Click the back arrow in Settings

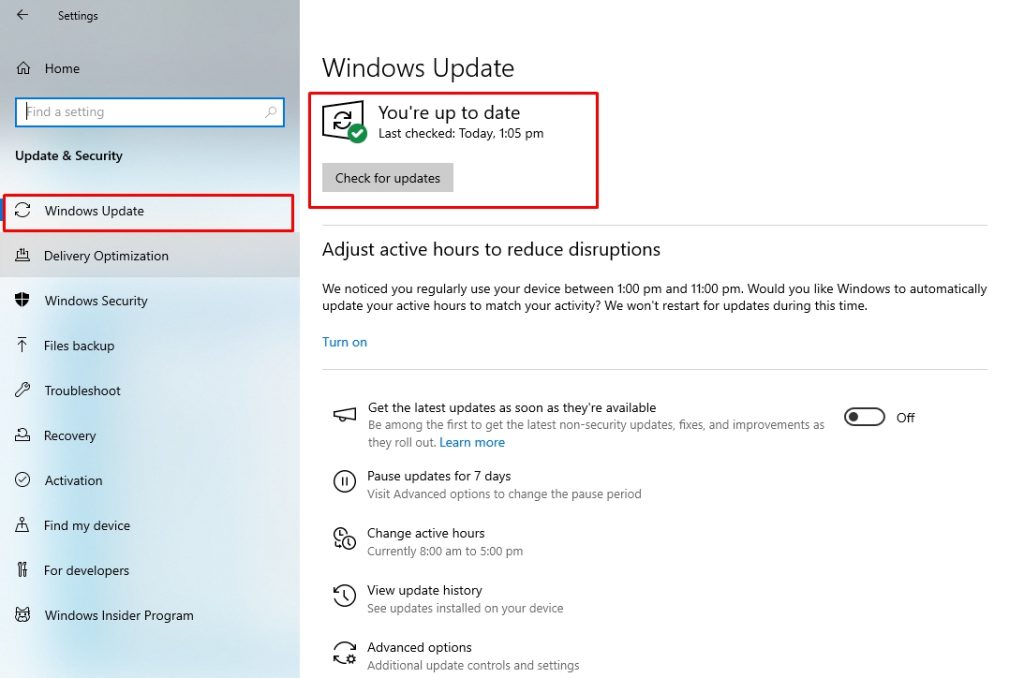23,14
